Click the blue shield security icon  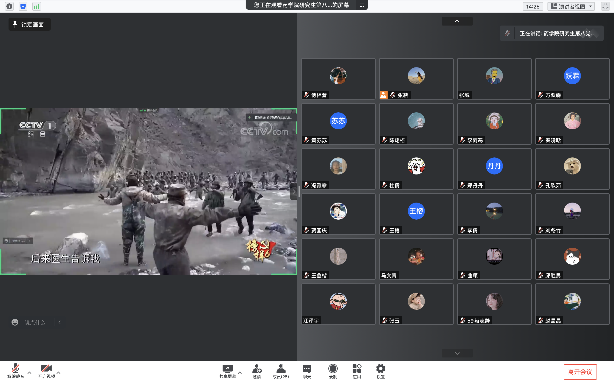pos(23,6)
